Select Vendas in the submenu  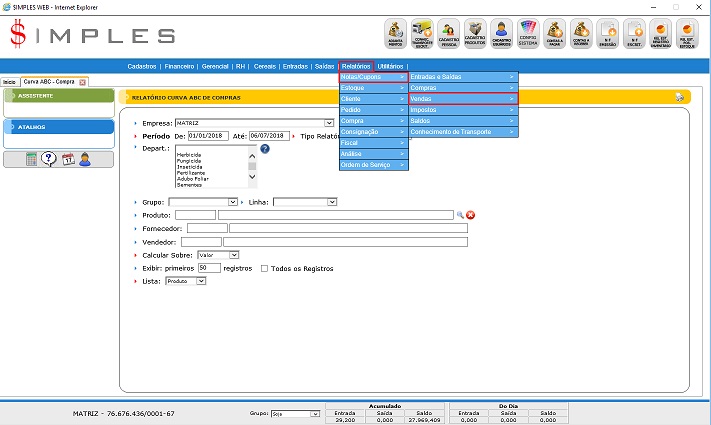pos(463,99)
